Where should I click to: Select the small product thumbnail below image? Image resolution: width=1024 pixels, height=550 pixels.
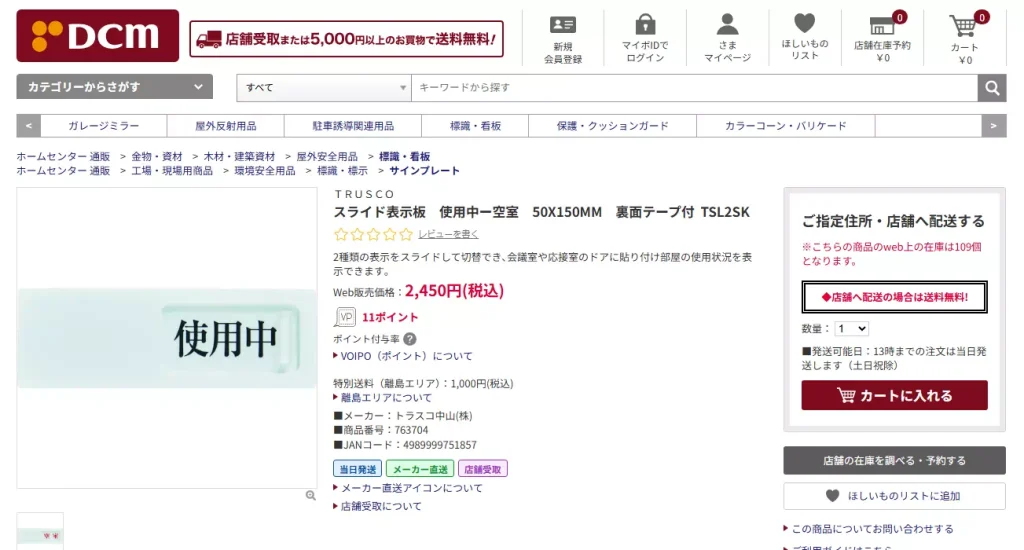tap(40, 531)
